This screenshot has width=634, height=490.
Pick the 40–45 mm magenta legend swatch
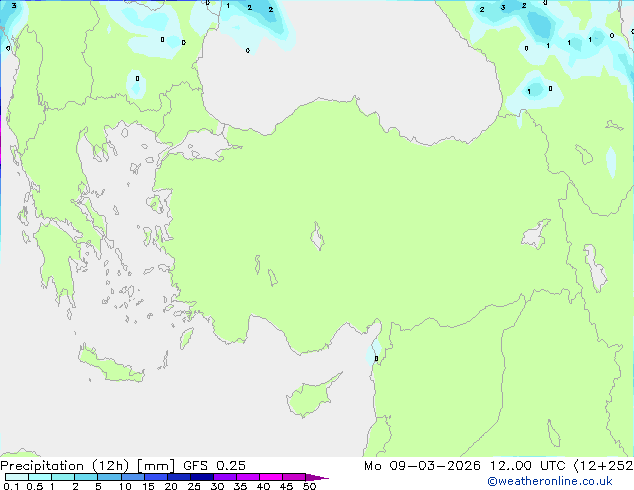(271, 477)
